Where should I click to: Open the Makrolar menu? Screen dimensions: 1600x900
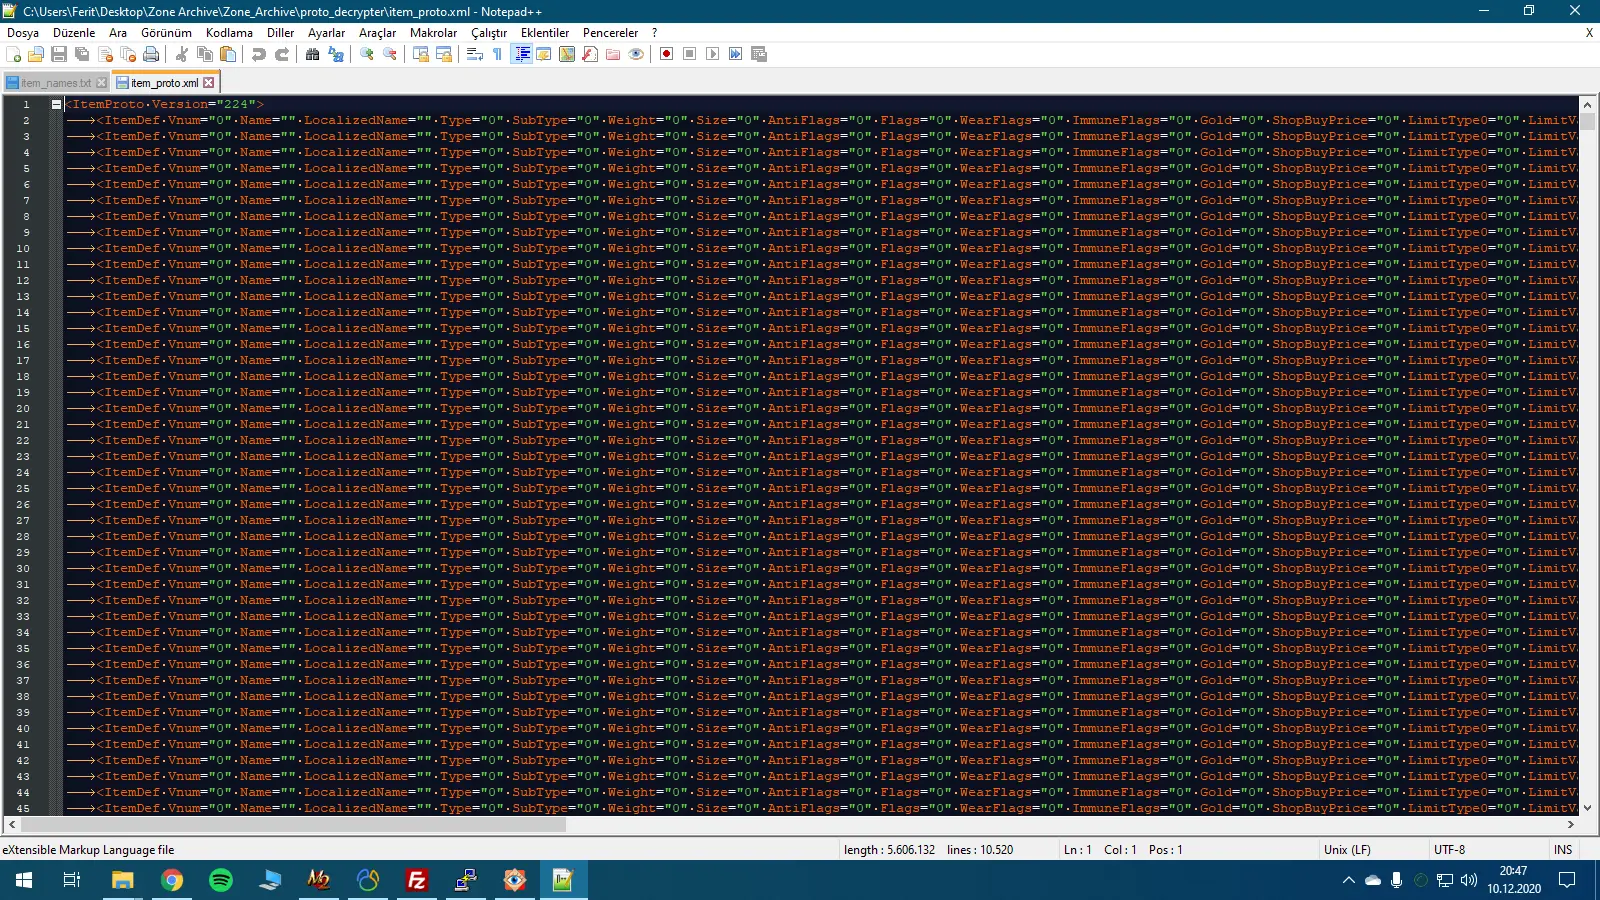[434, 33]
